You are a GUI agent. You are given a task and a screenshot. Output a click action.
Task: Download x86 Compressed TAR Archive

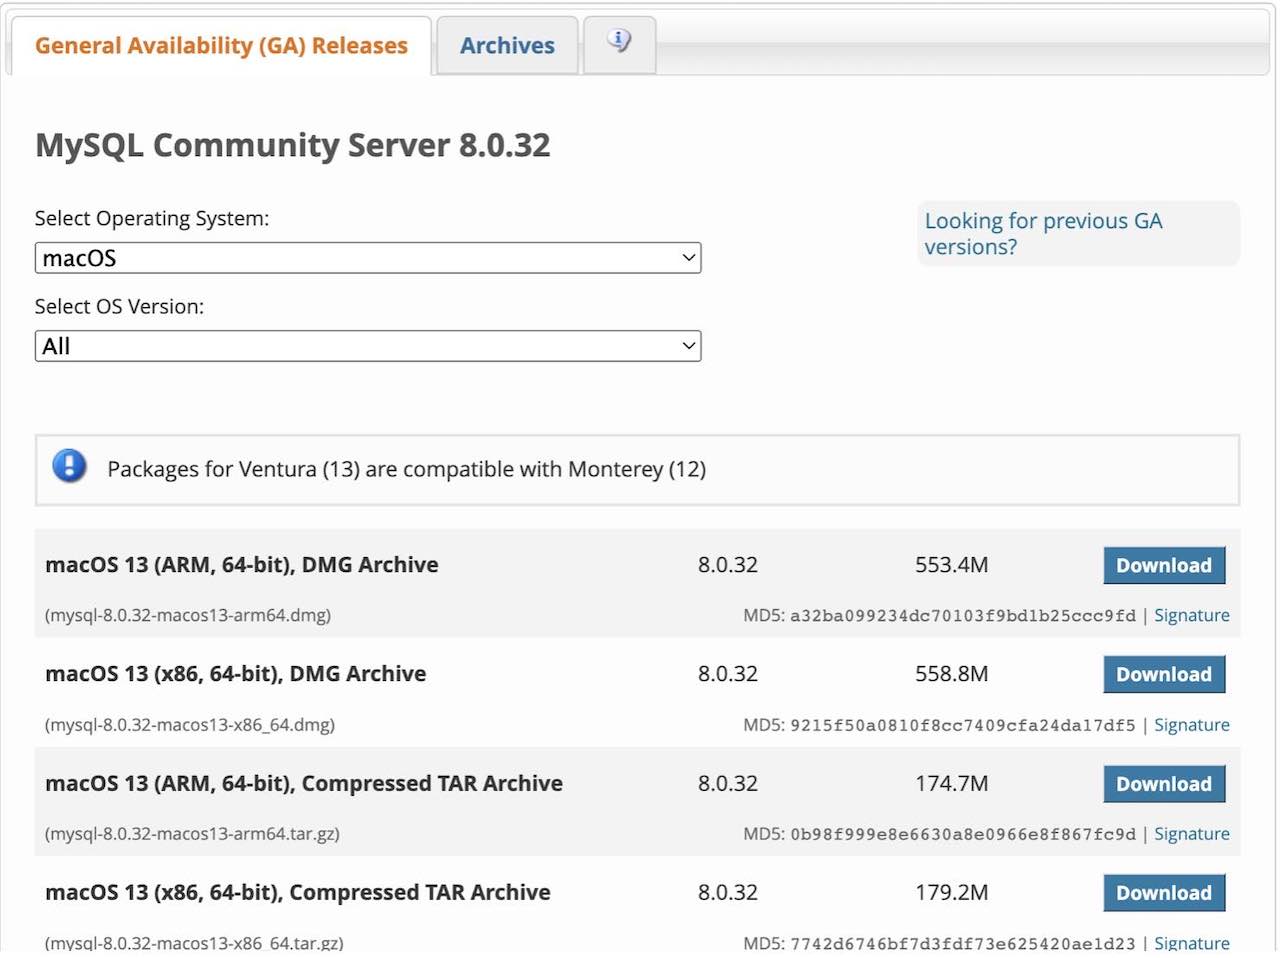pos(1164,893)
